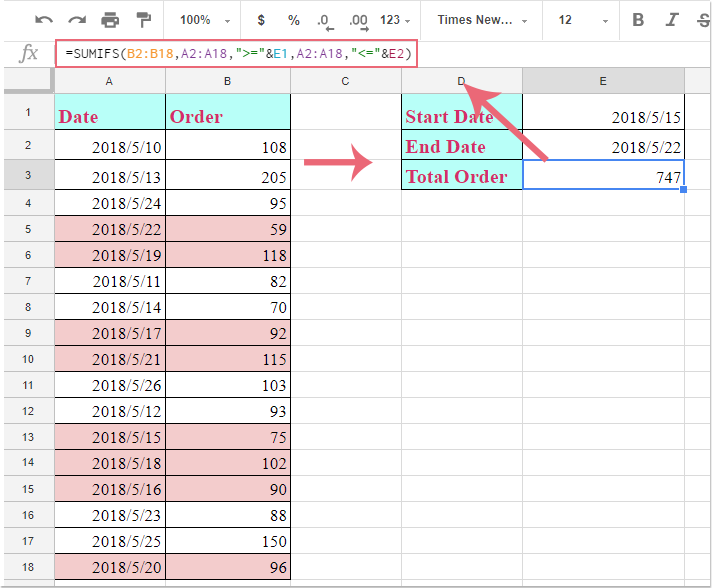Click the Total Order label cell
Screen dimensions: 712x588
pos(461,177)
